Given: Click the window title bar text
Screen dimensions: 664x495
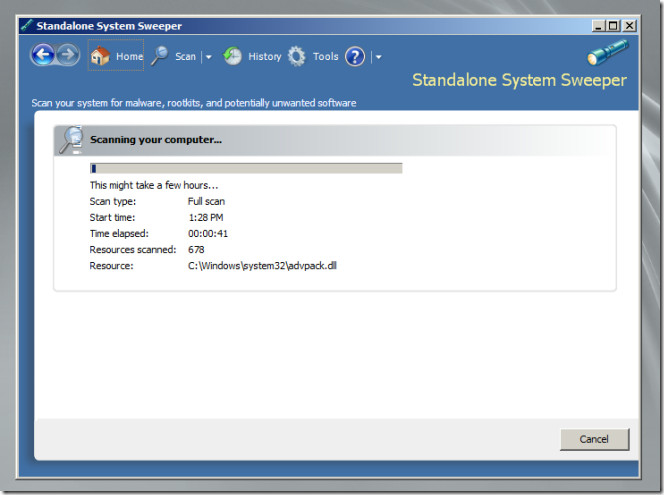Looking at the screenshot, I should [x=109, y=26].
